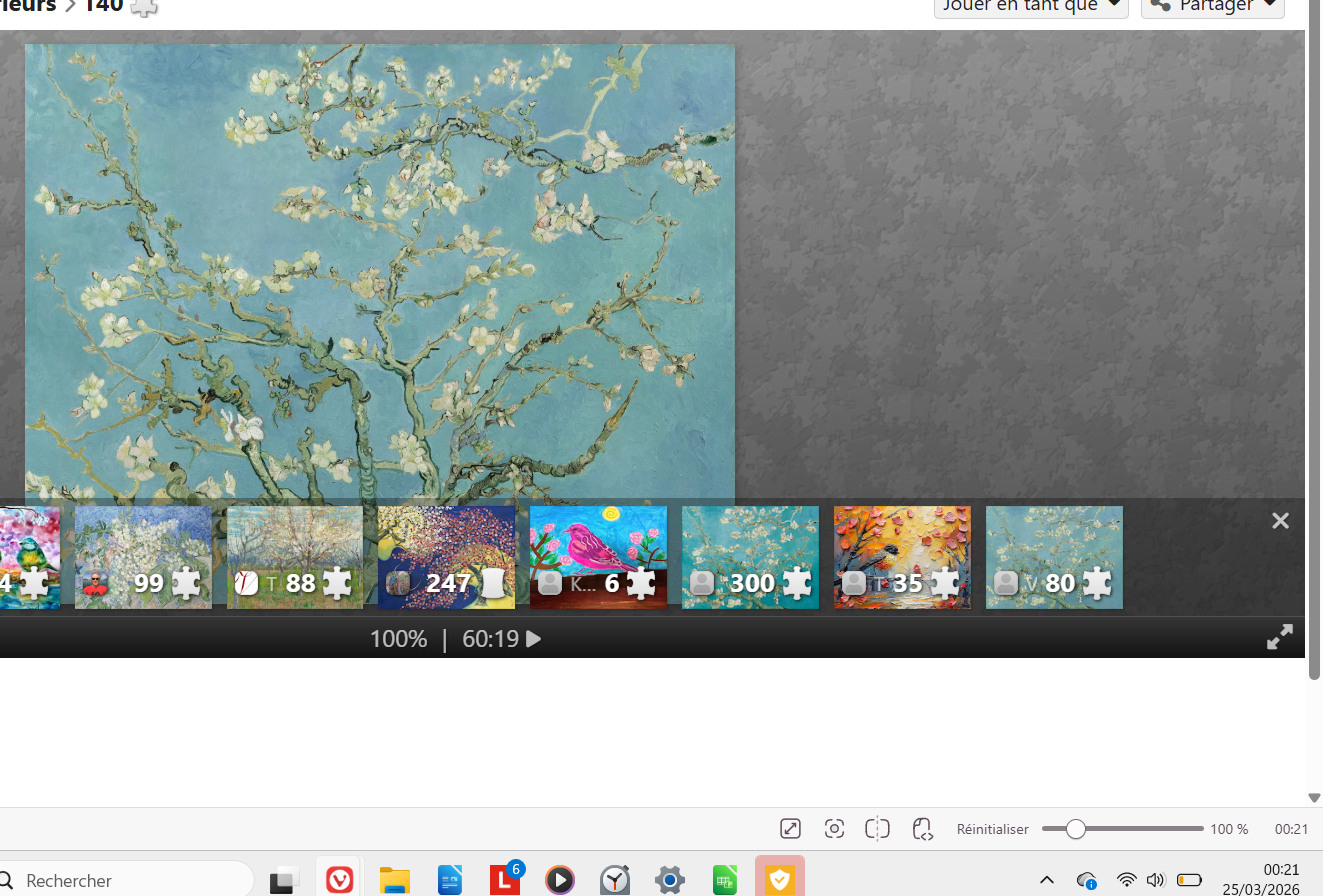1323x896 pixels.
Task: Toggle the split-view icon in bottom toolbar
Action: coord(878,829)
